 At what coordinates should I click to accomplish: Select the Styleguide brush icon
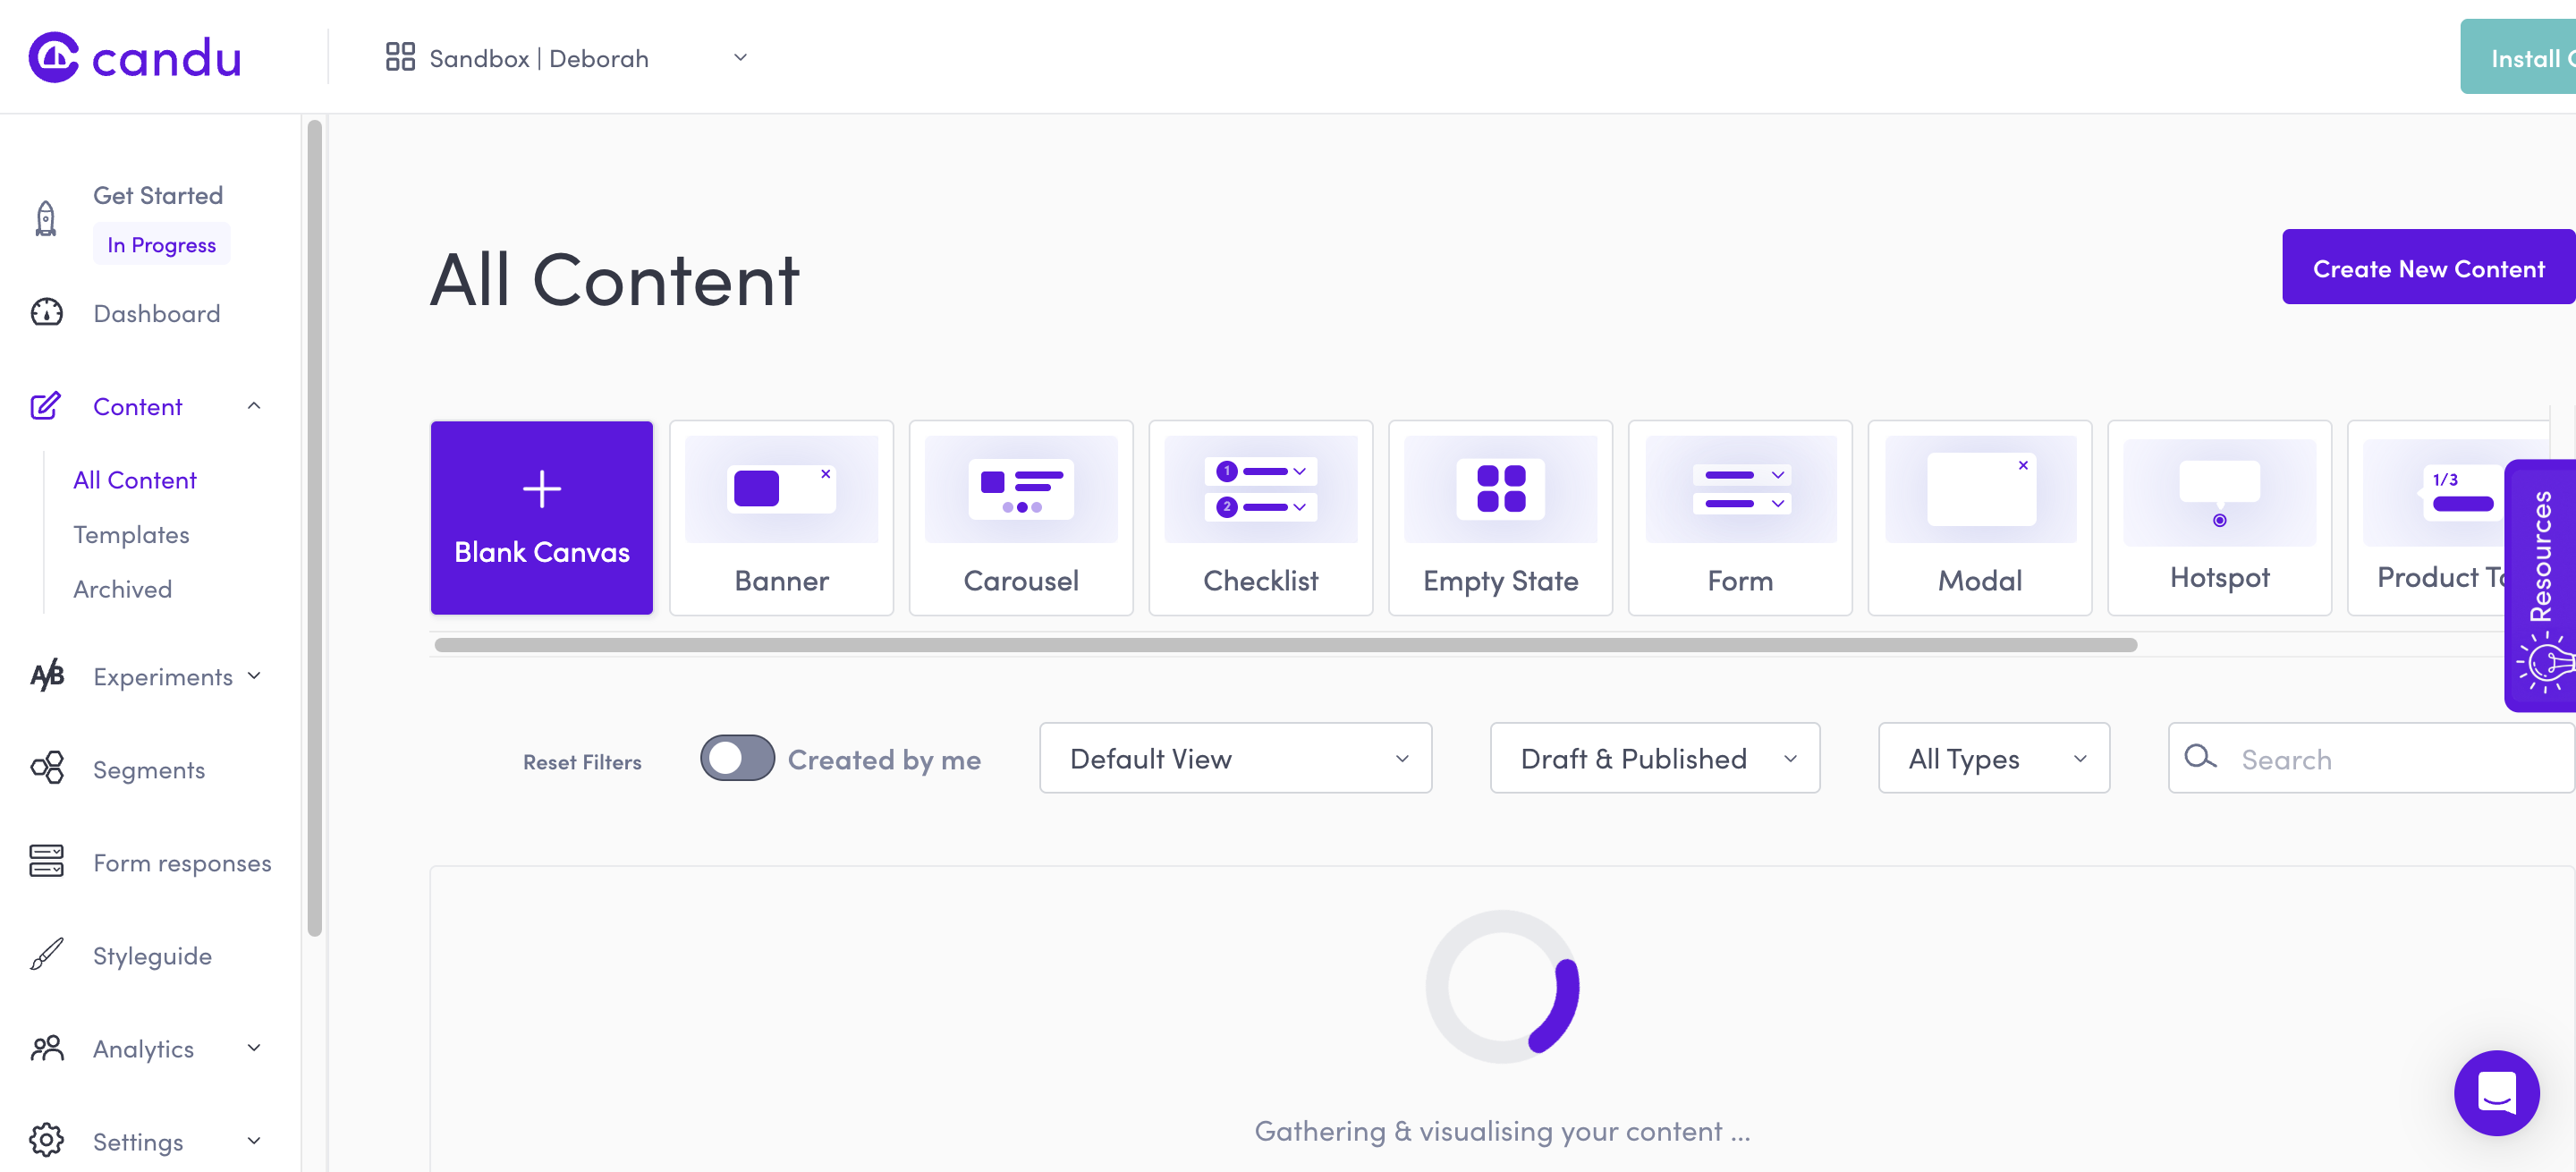[45, 955]
